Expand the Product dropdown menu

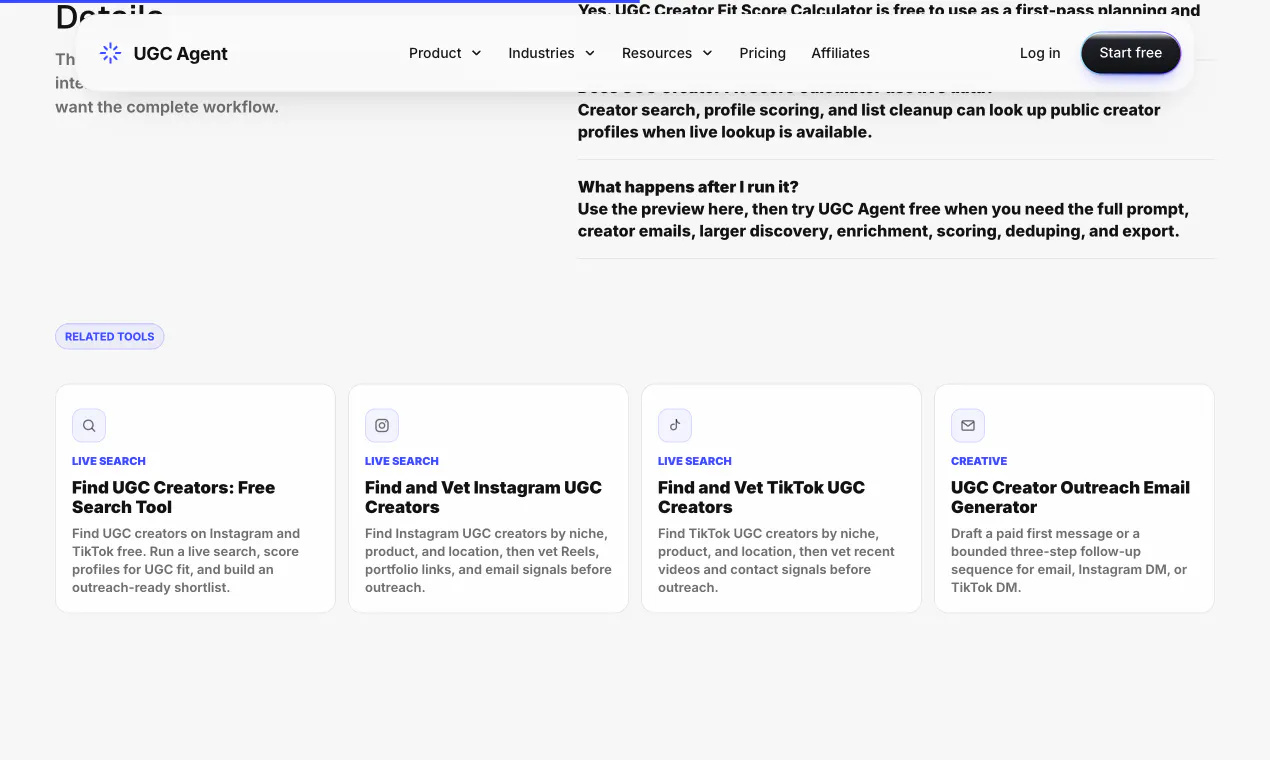[x=445, y=53]
